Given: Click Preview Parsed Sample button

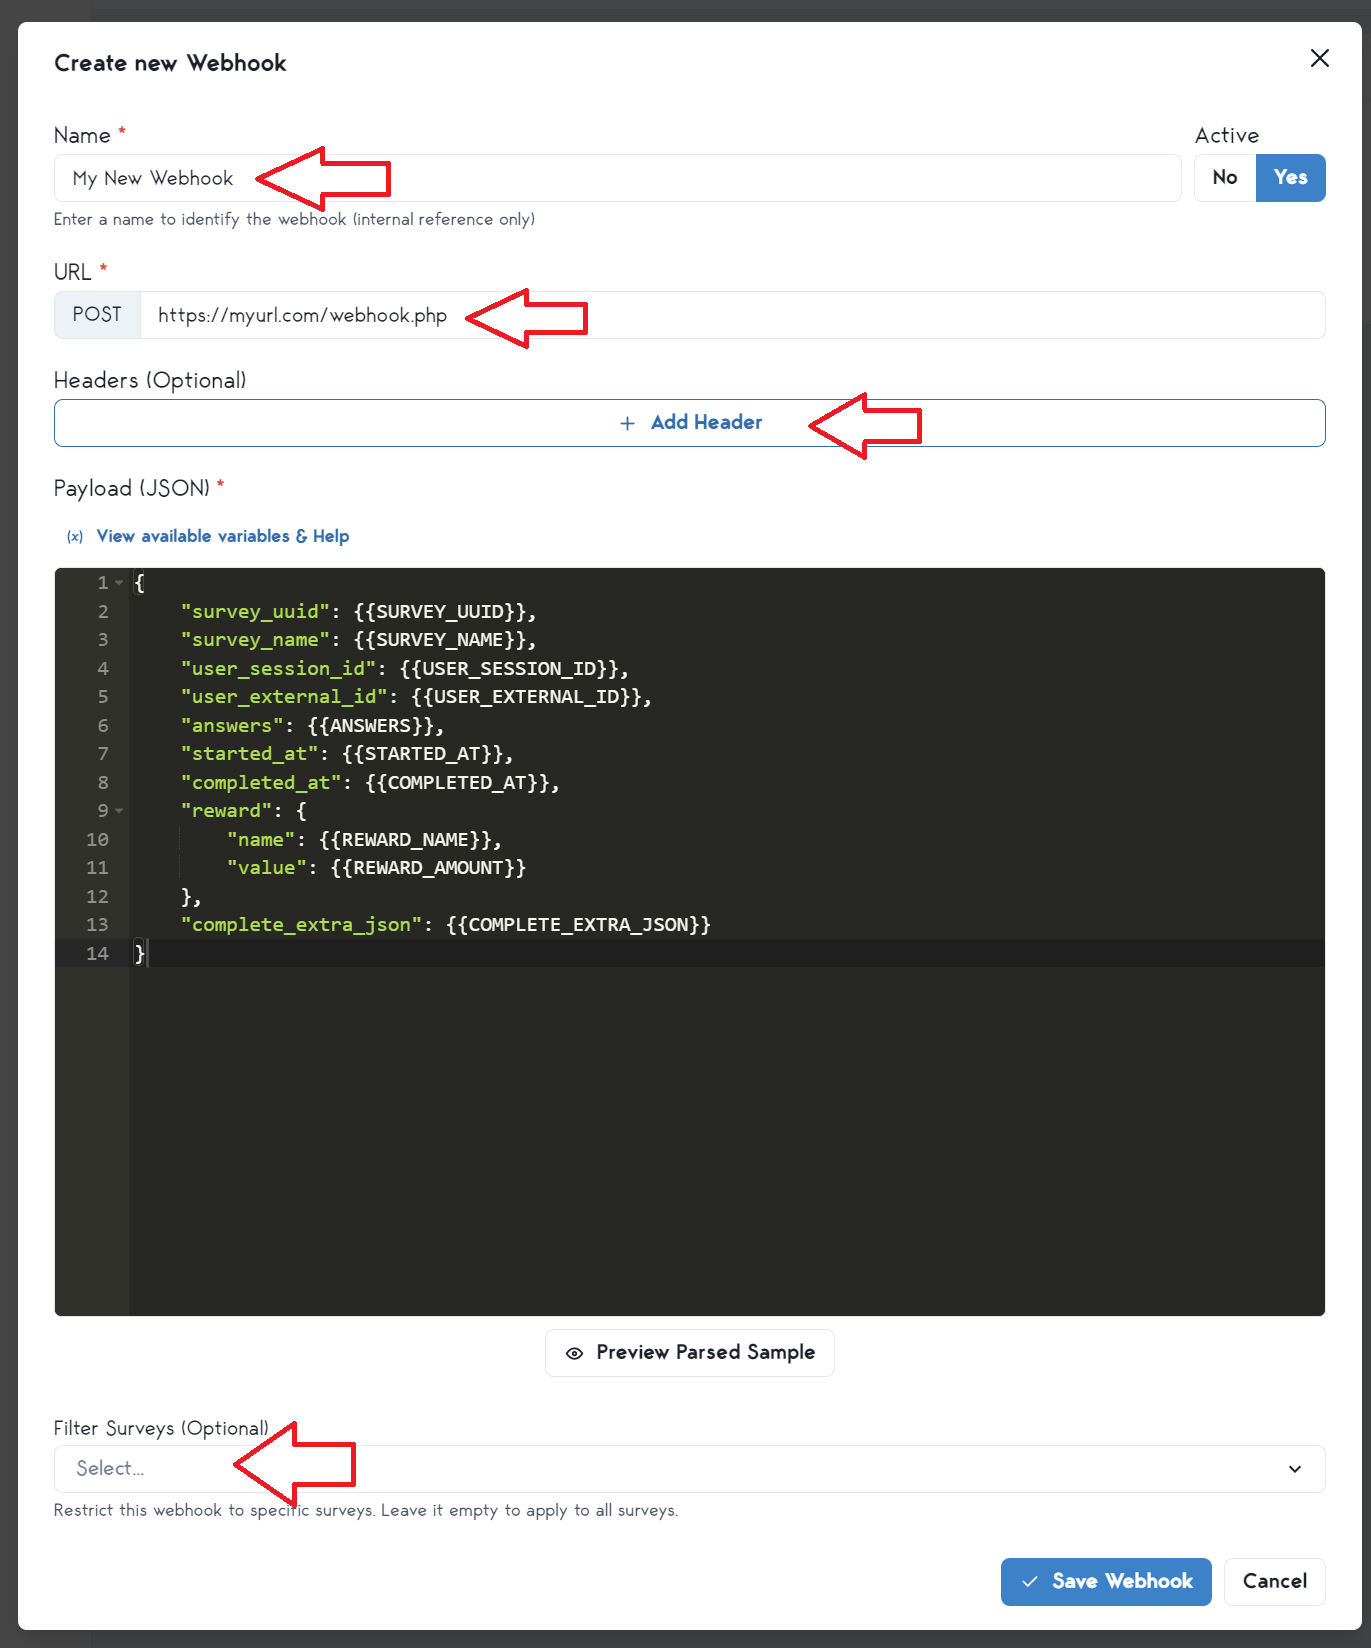Looking at the screenshot, I should [x=689, y=1353].
